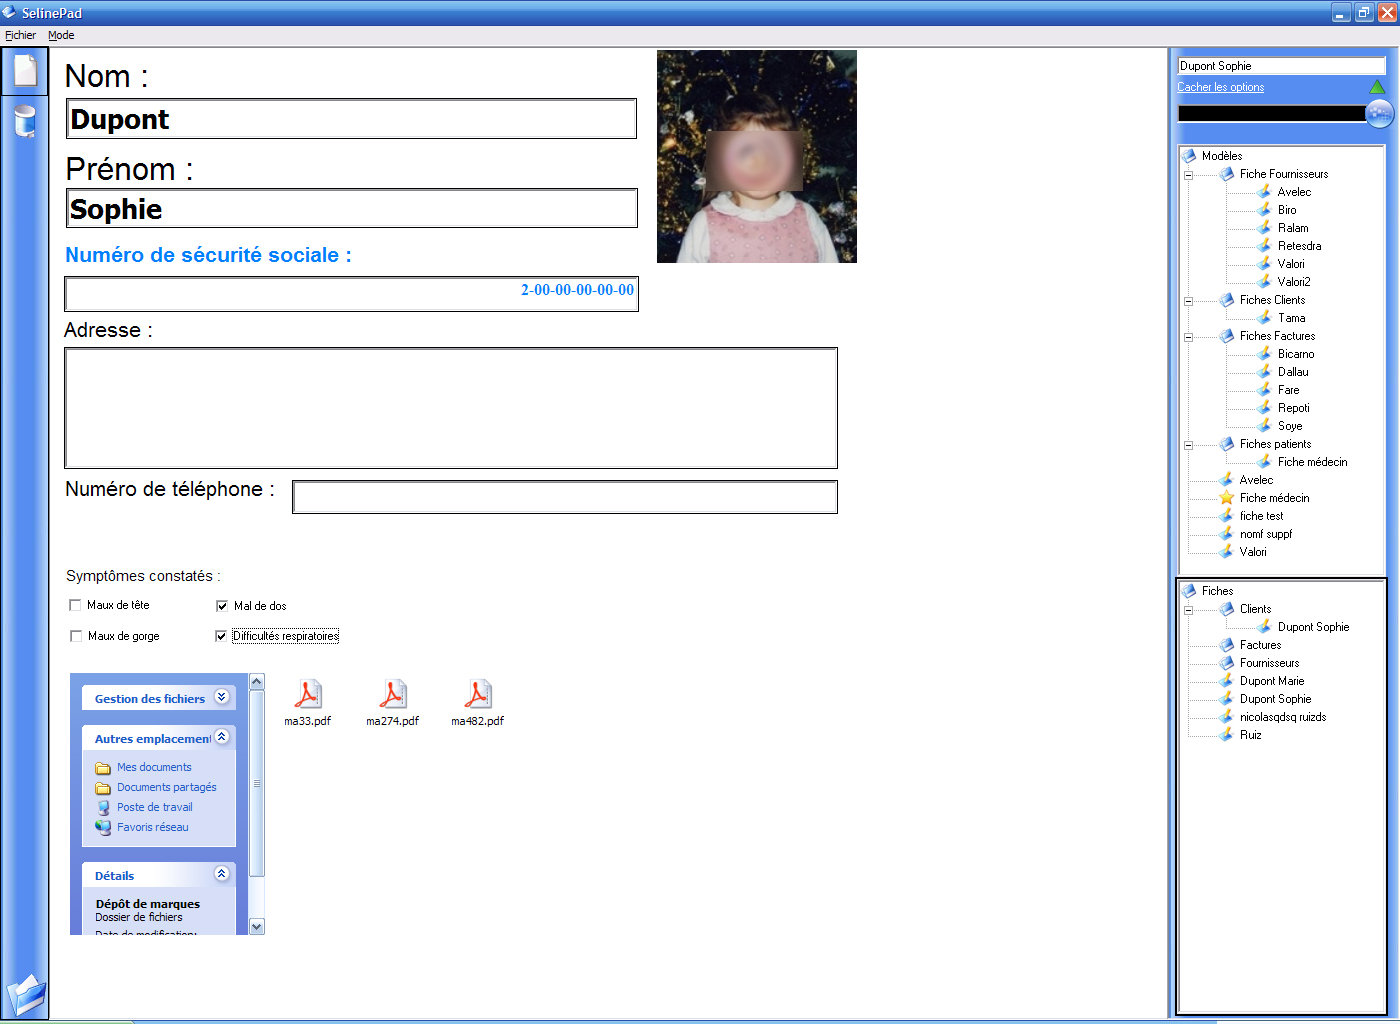Open the Mode menu
Screen dimensions: 1400x1024
(x=61, y=35)
